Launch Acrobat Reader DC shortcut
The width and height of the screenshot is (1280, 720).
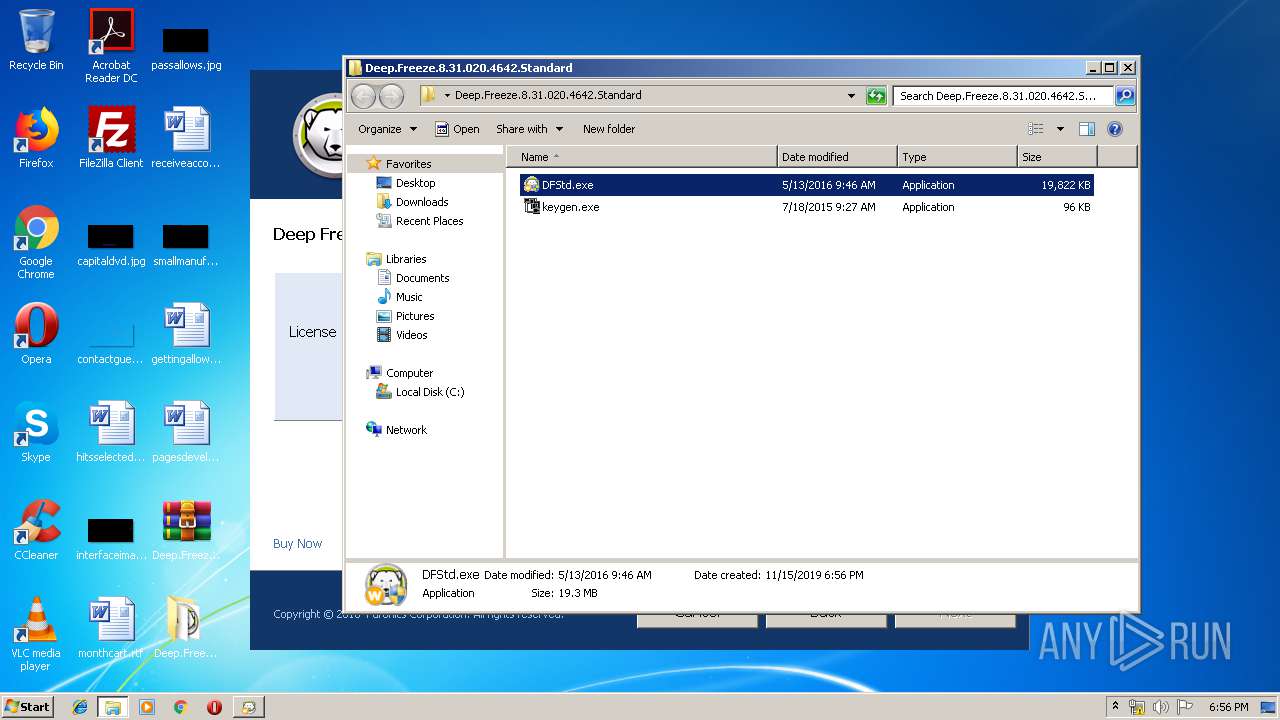pos(111,45)
